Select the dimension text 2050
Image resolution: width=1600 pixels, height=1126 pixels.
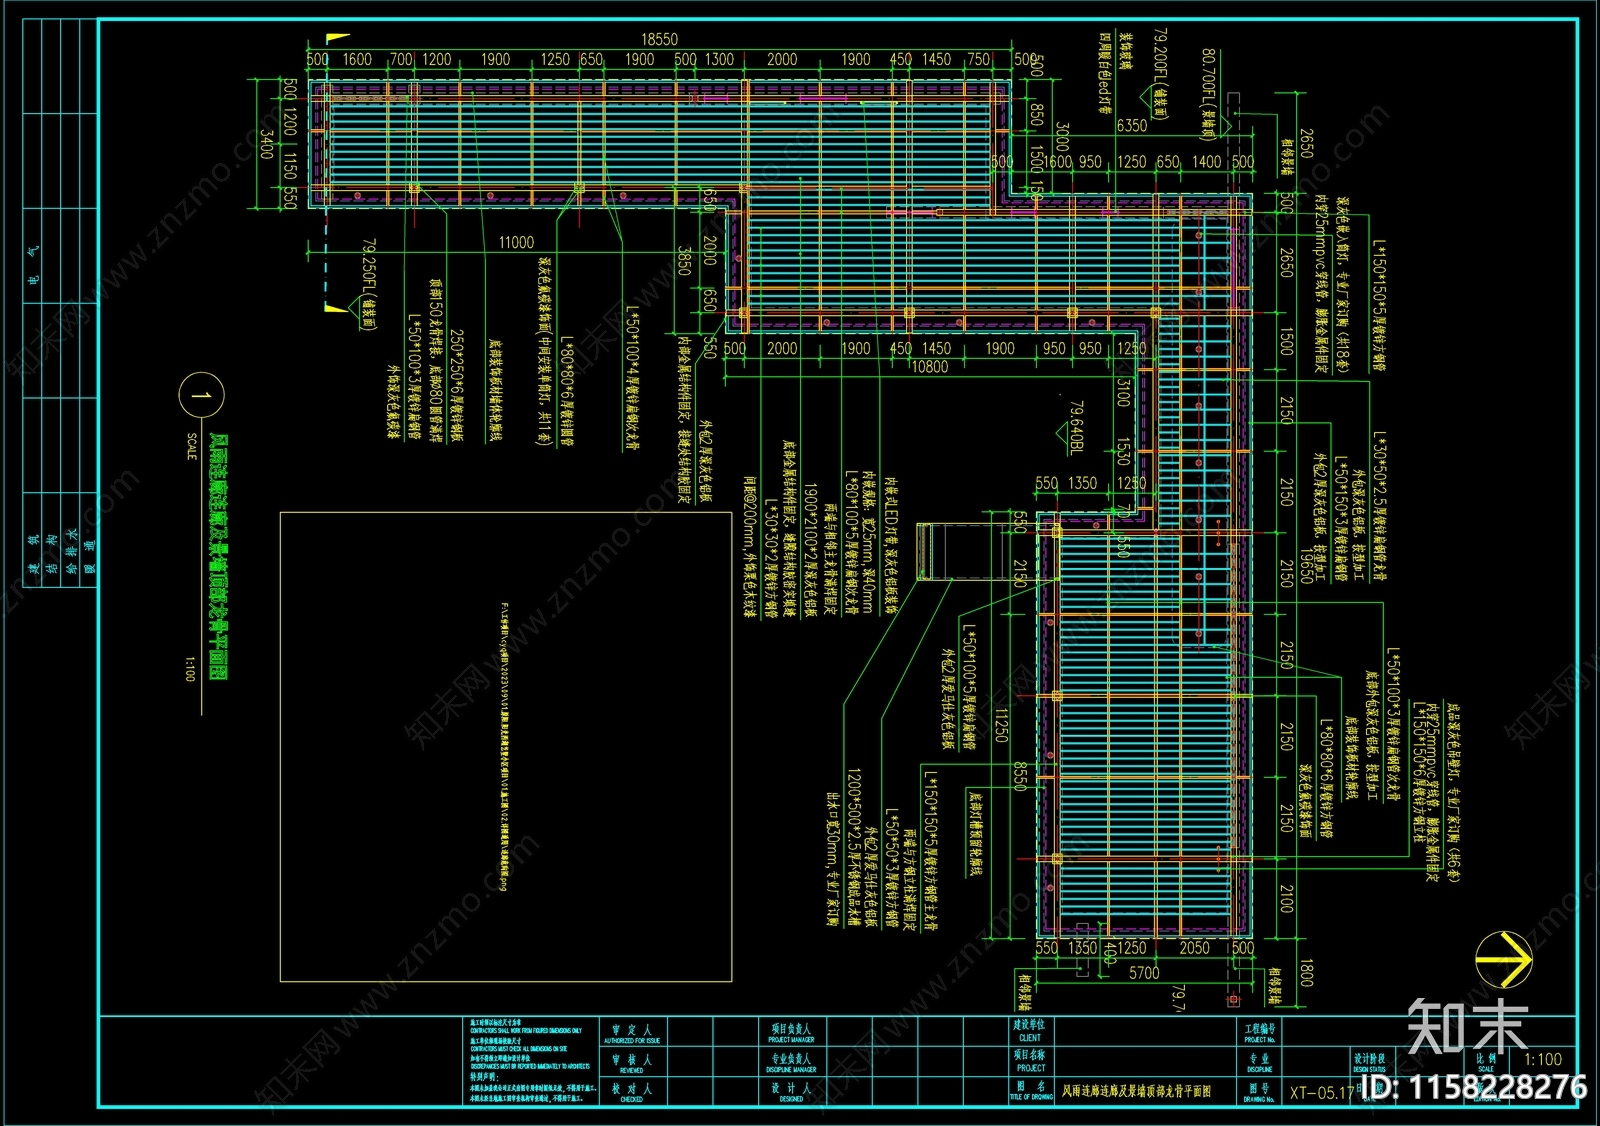tap(1194, 947)
